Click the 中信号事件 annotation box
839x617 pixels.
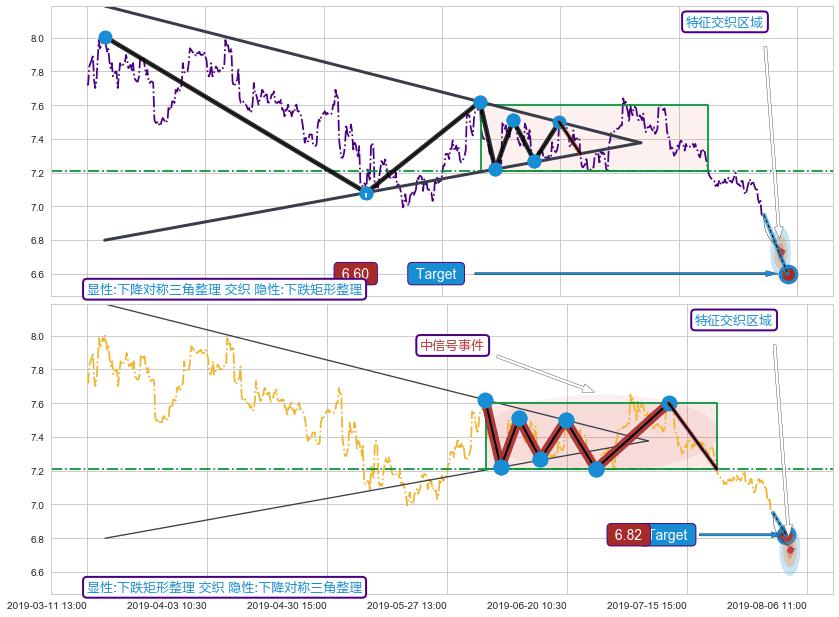(x=453, y=345)
